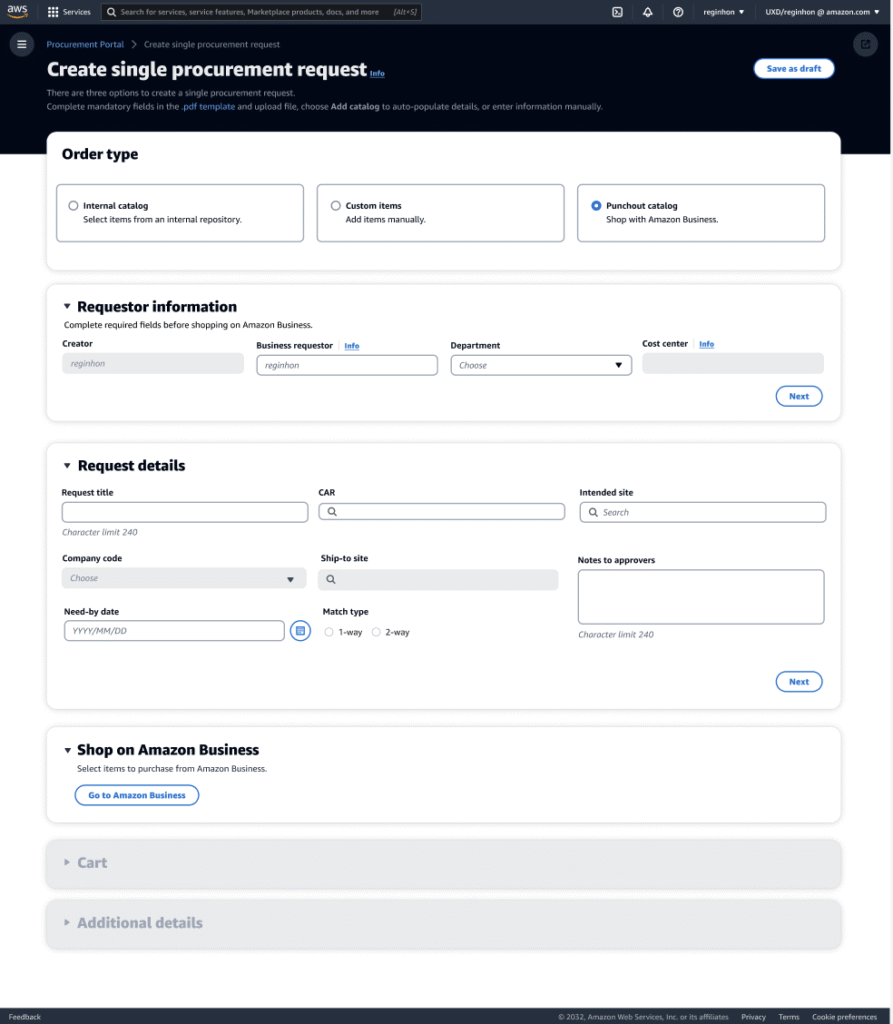
Task: Open the Department dropdown
Action: (x=541, y=365)
